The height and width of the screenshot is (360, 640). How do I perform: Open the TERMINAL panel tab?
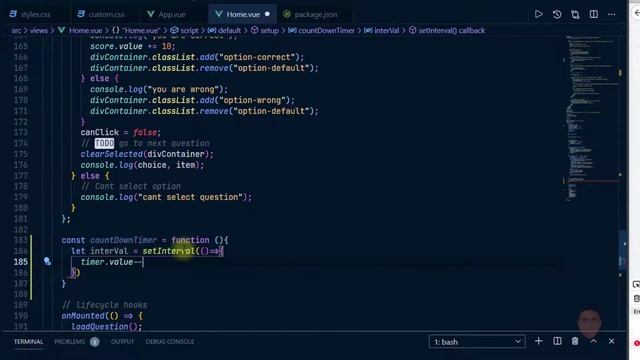pyautogui.click(x=28, y=342)
